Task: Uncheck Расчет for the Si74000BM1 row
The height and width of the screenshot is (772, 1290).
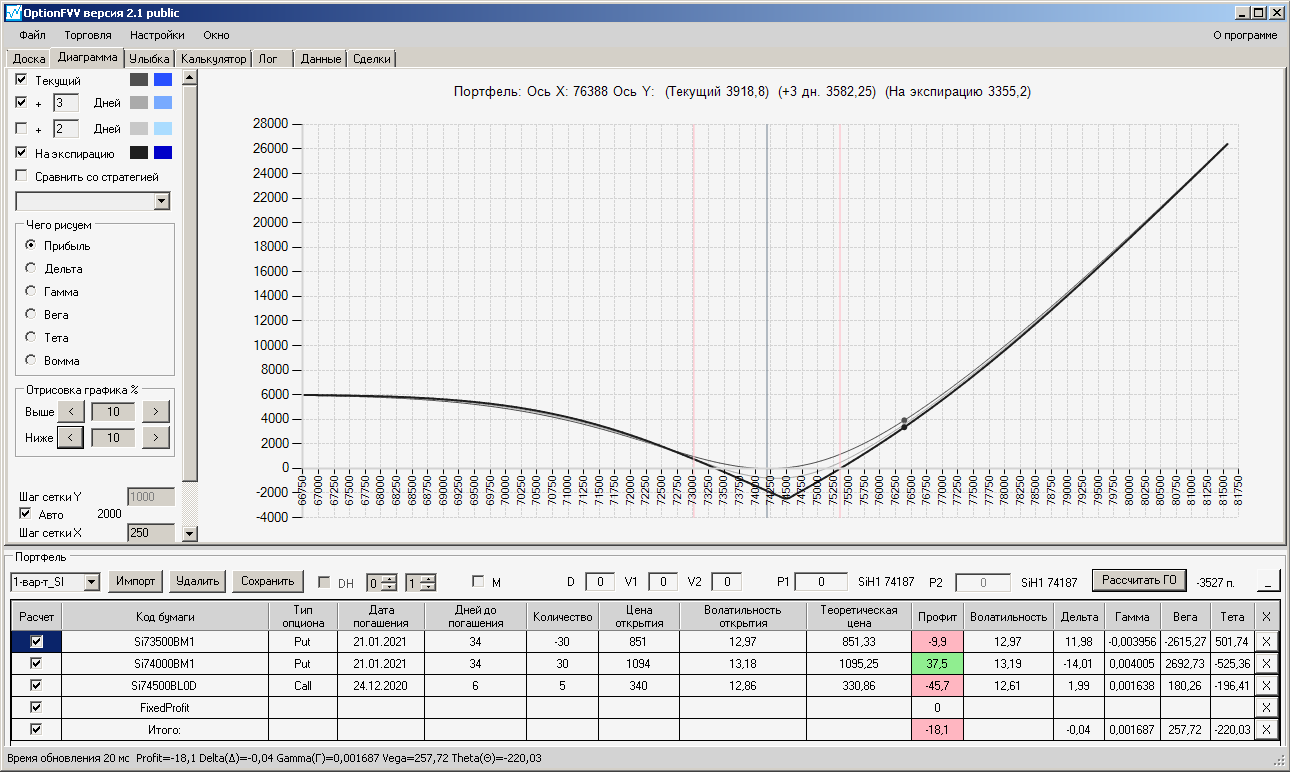Action: (37, 663)
